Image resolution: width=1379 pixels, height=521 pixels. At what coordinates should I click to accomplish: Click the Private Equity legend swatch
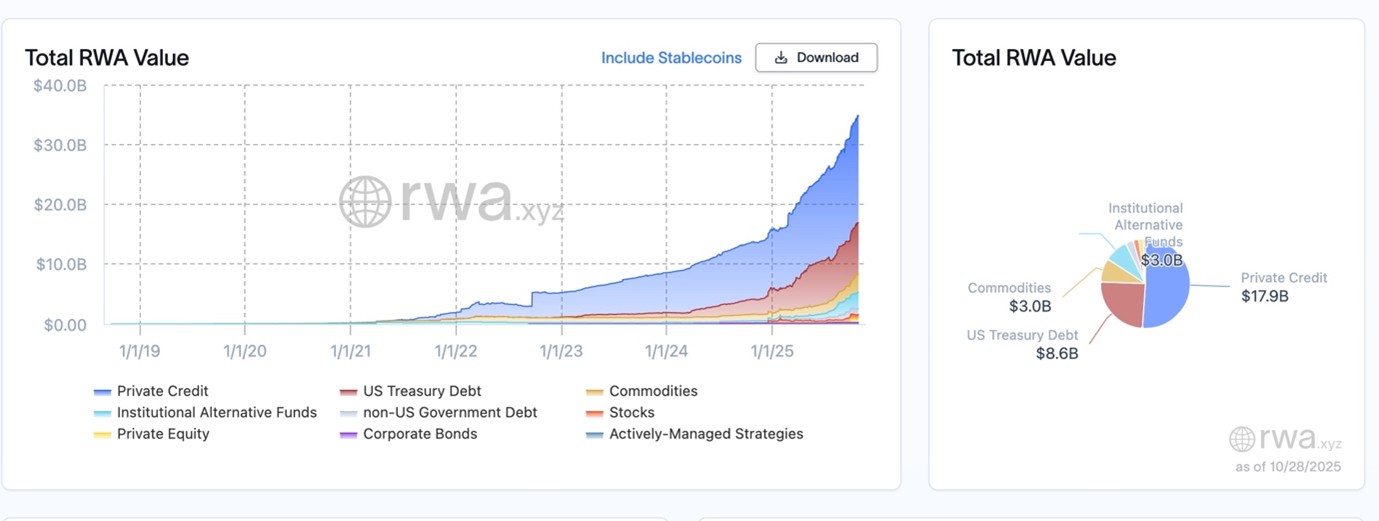tap(102, 435)
